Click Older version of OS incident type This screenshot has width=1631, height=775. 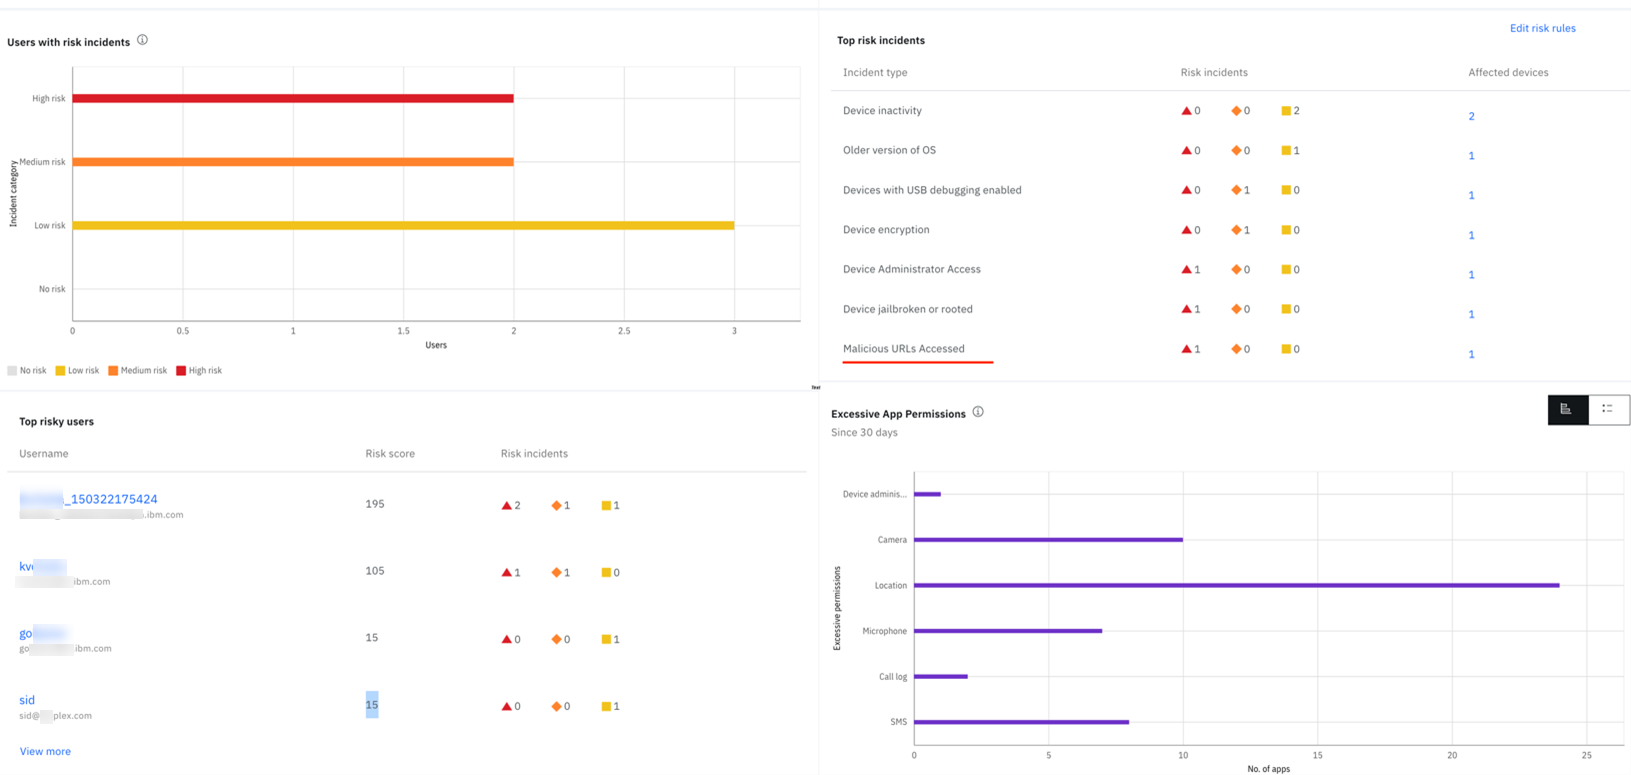click(x=889, y=150)
